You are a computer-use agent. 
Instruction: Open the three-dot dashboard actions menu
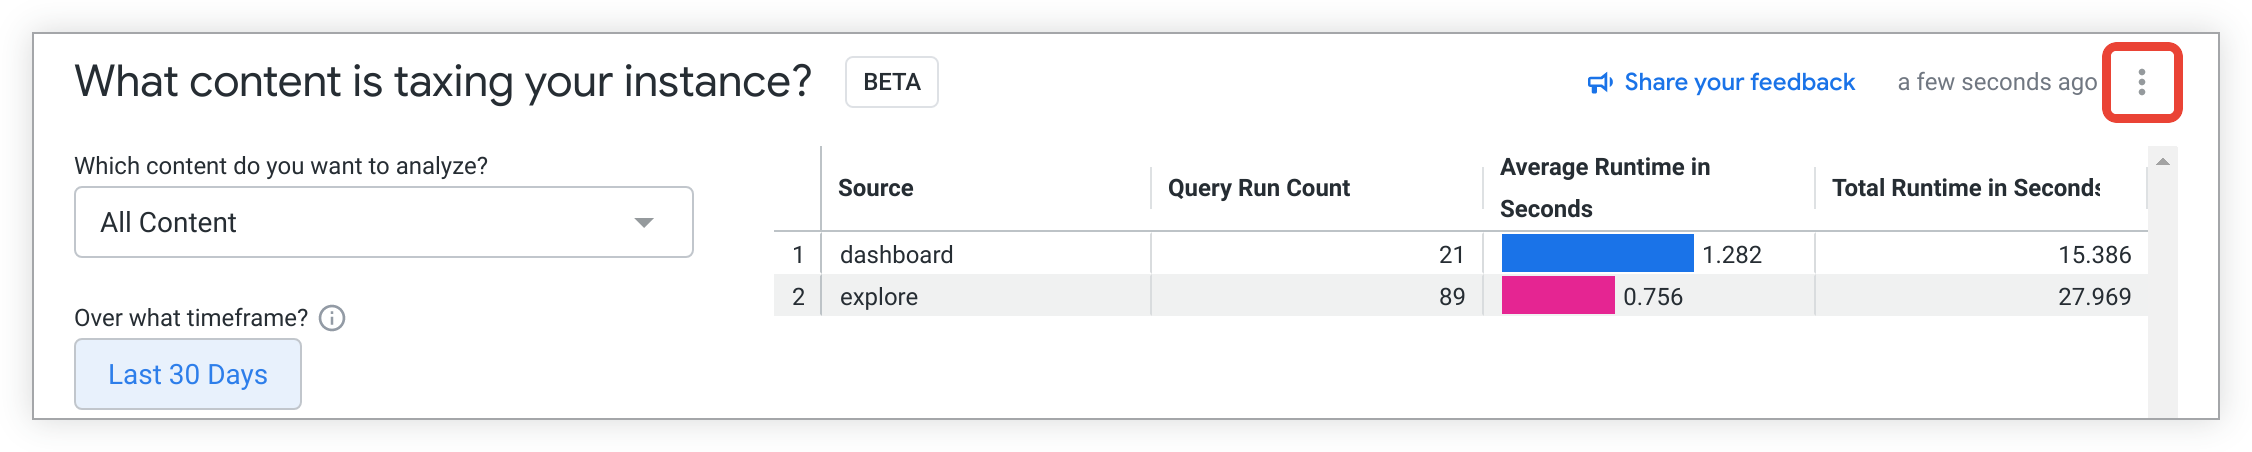click(x=2141, y=82)
